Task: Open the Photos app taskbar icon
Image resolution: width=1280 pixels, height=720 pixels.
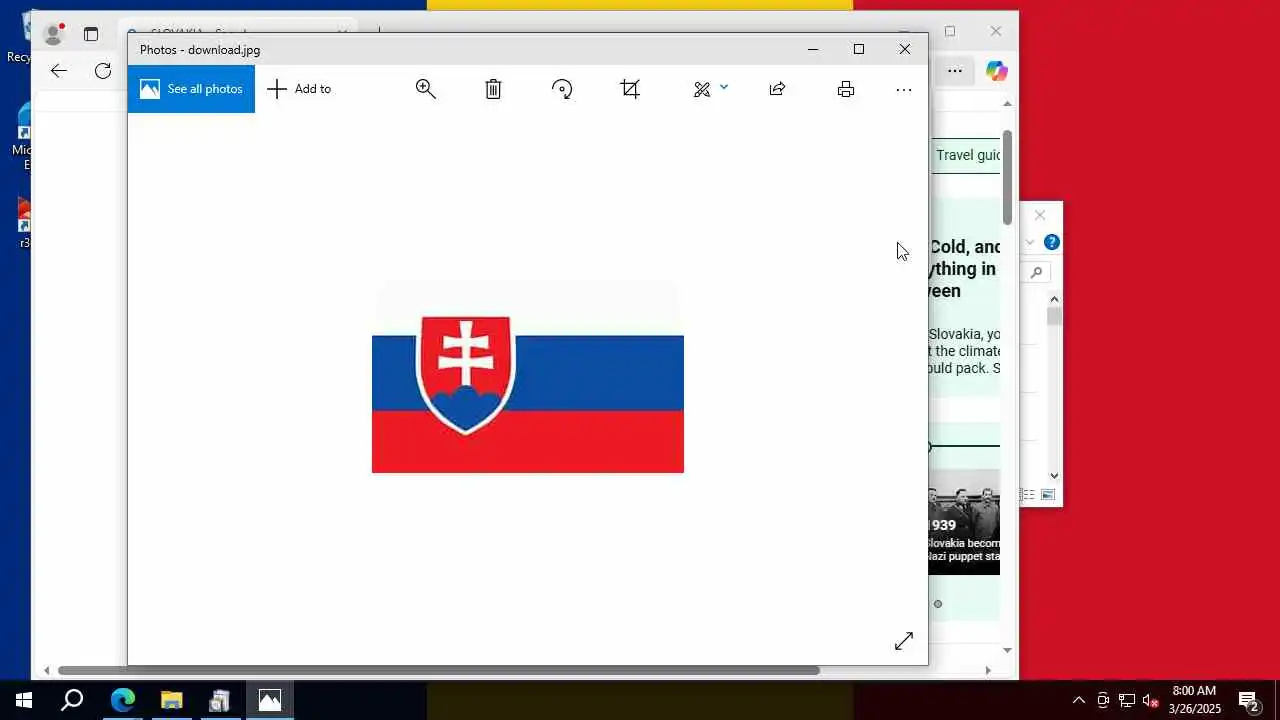Action: click(270, 700)
